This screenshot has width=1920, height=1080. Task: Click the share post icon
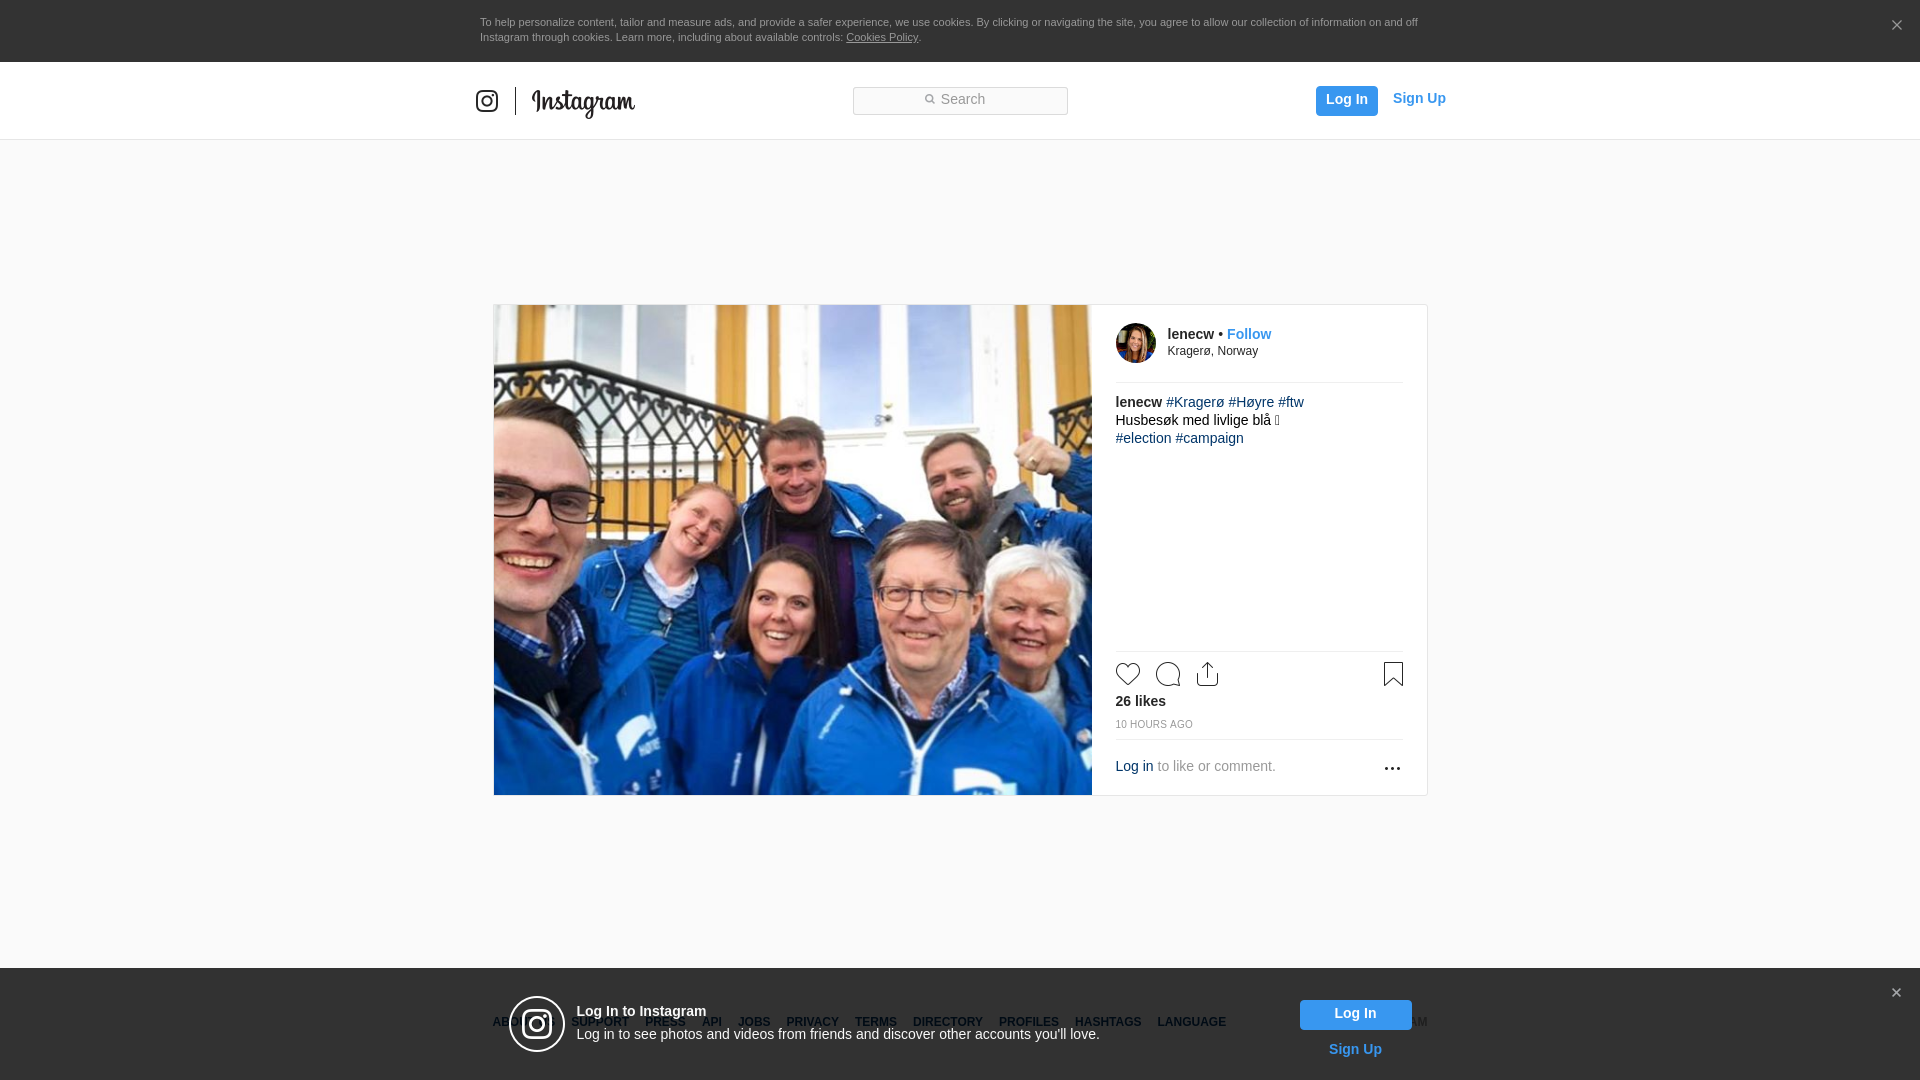pyautogui.click(x=1207, y=674)
